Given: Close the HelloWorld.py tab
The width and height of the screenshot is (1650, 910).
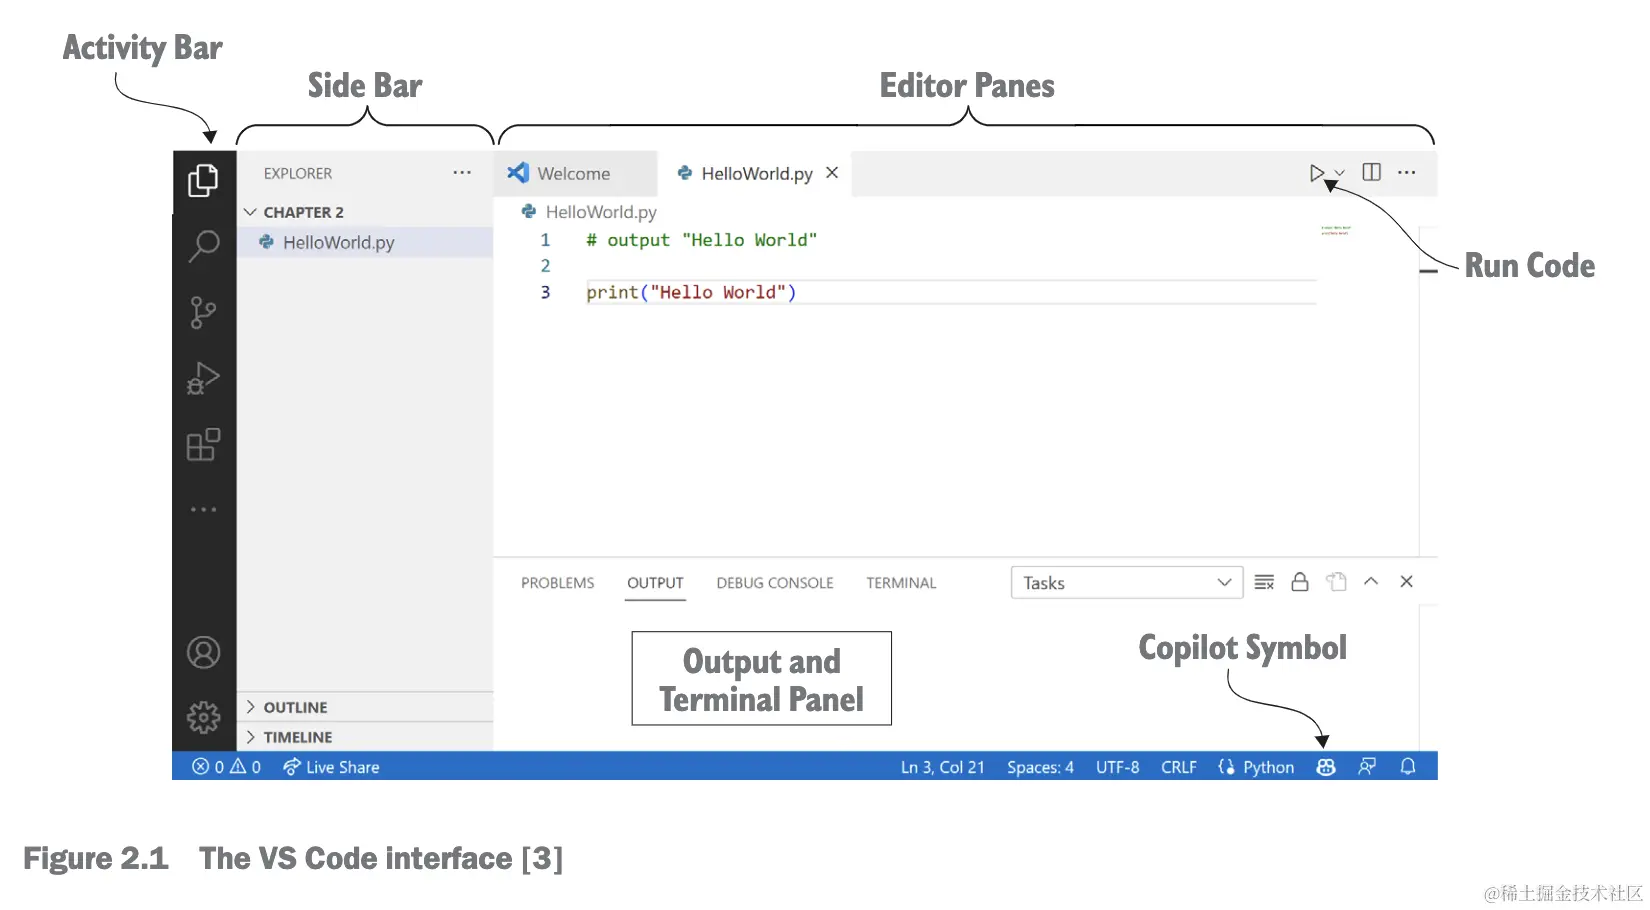Looking at the screenshot, I should point(832,173).
